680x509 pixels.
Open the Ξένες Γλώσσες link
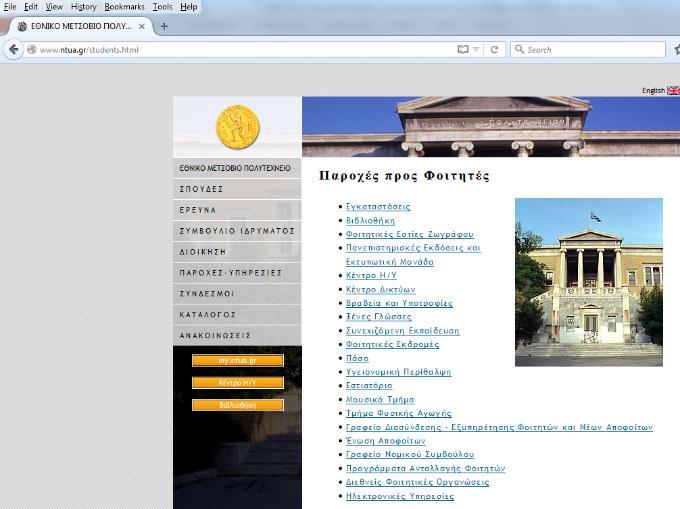[379, 316]
